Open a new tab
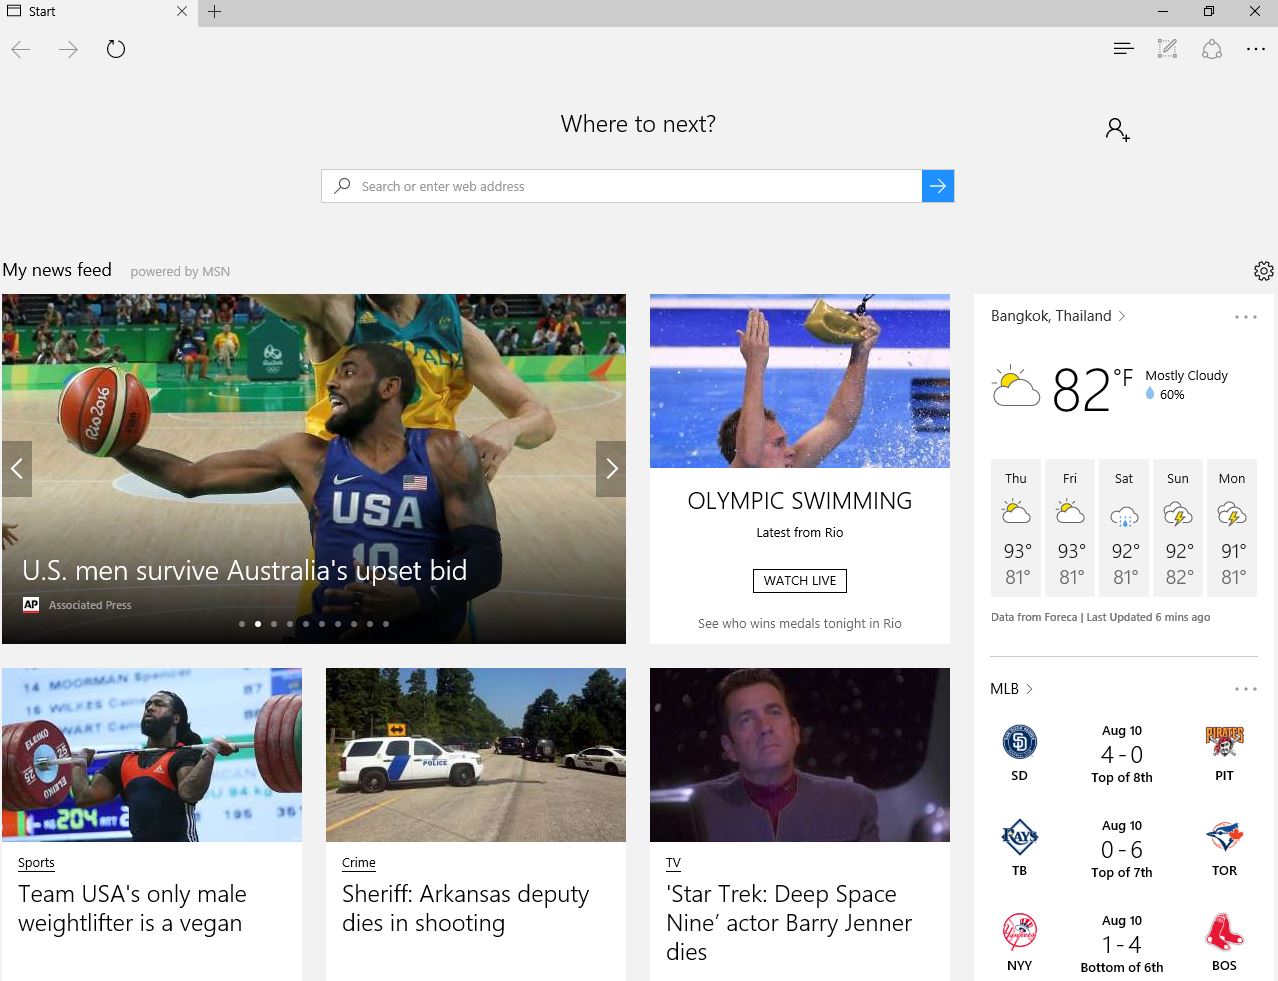 pyautogui.click(x=215, y=12)
